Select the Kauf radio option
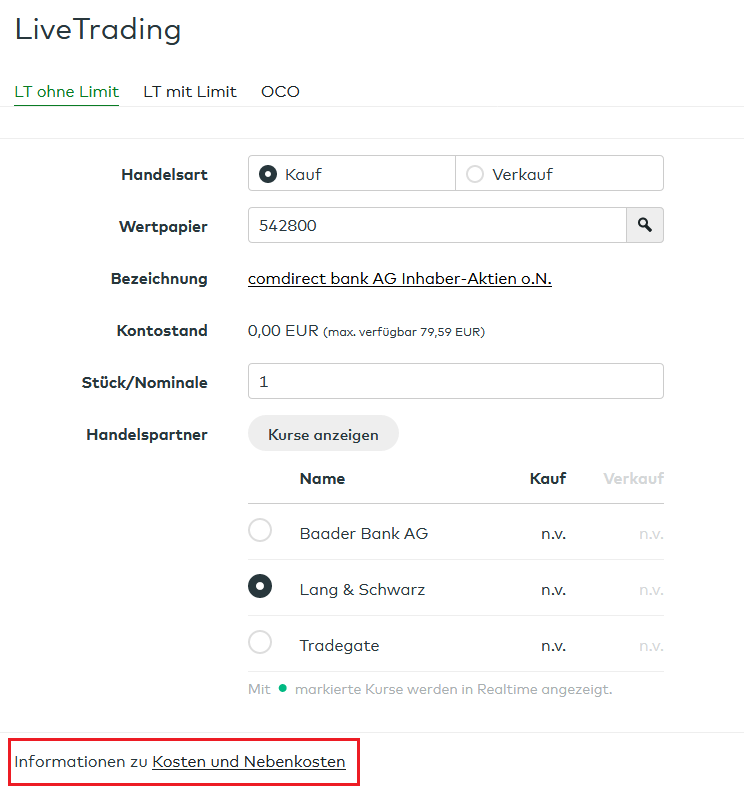The width and height of the screenshot is (744, 792). click(268, 174)
